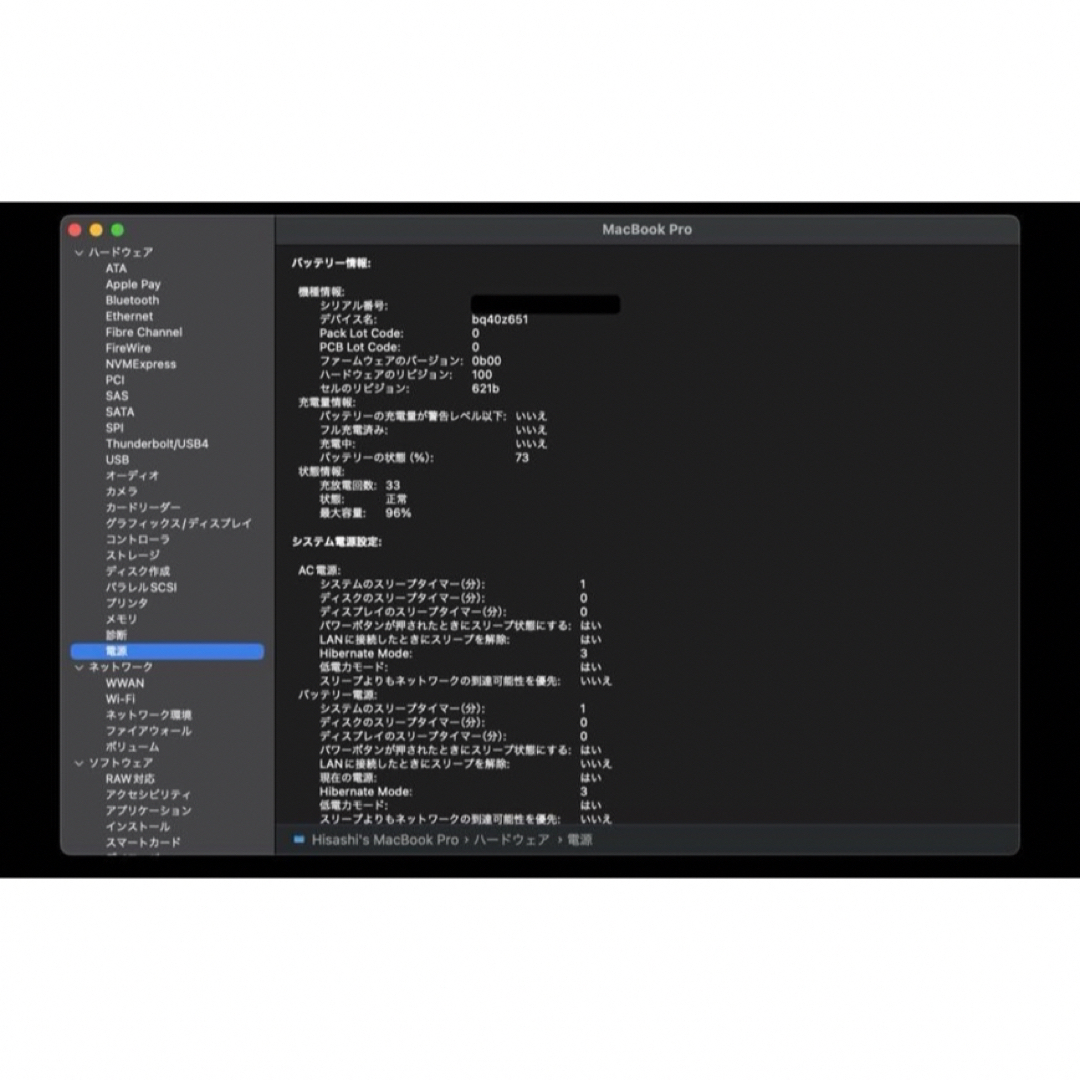Select インストール in the sidebar

click(138, 827)
